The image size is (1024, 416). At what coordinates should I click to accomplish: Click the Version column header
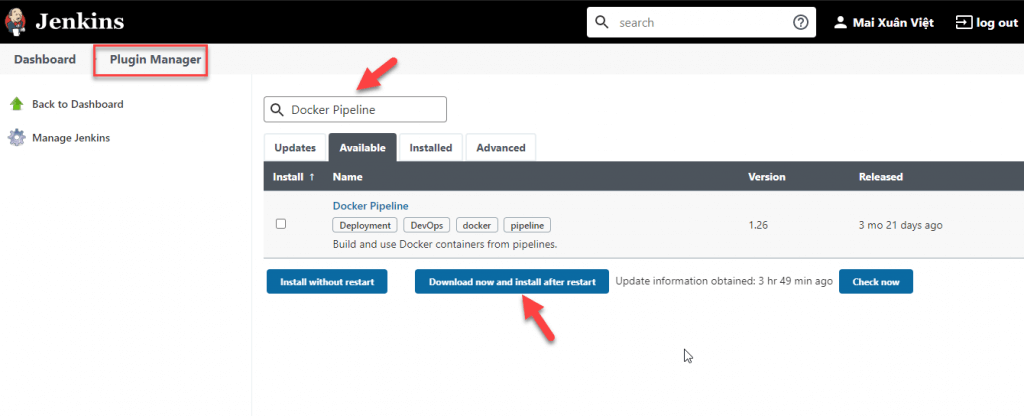767,177
